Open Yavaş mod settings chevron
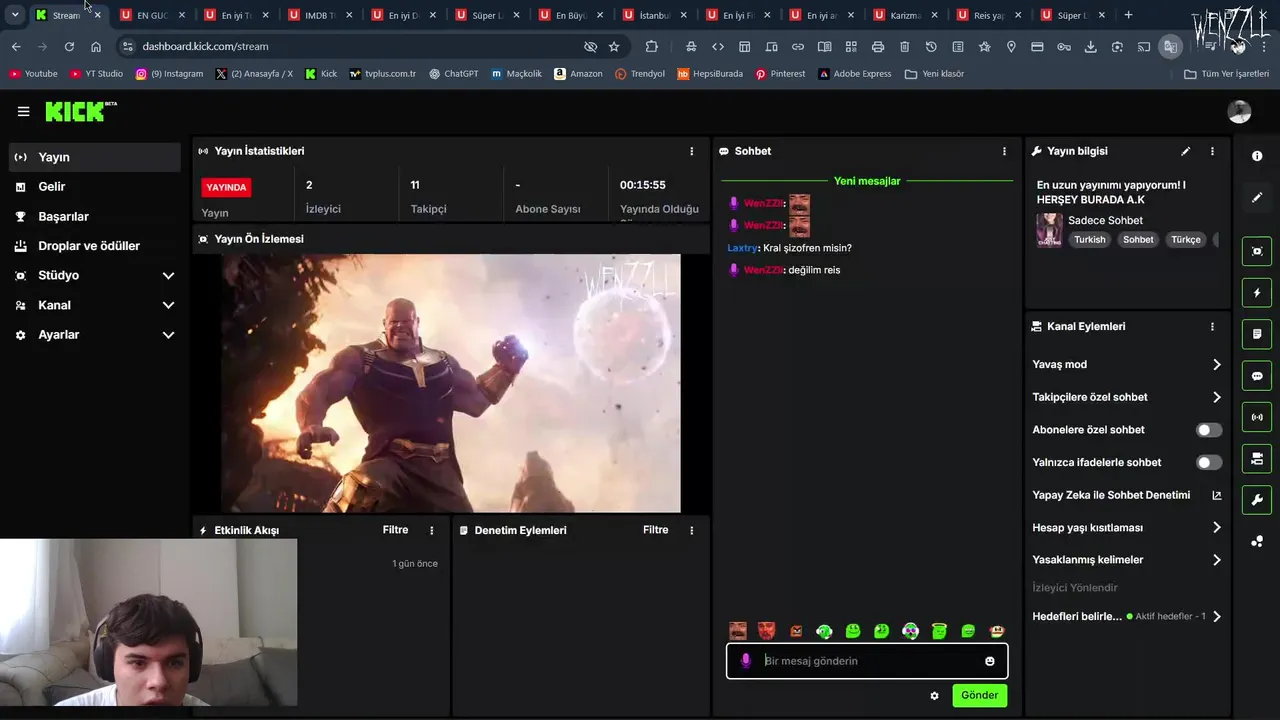This screenshot has width=1280, height=720. [x=1217, y=365]
